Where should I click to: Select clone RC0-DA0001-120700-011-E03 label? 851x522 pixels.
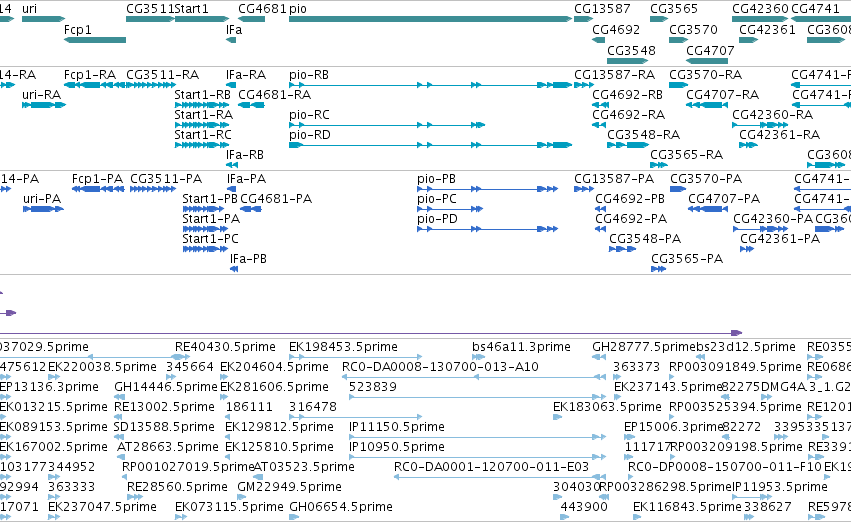pos(491,467)
